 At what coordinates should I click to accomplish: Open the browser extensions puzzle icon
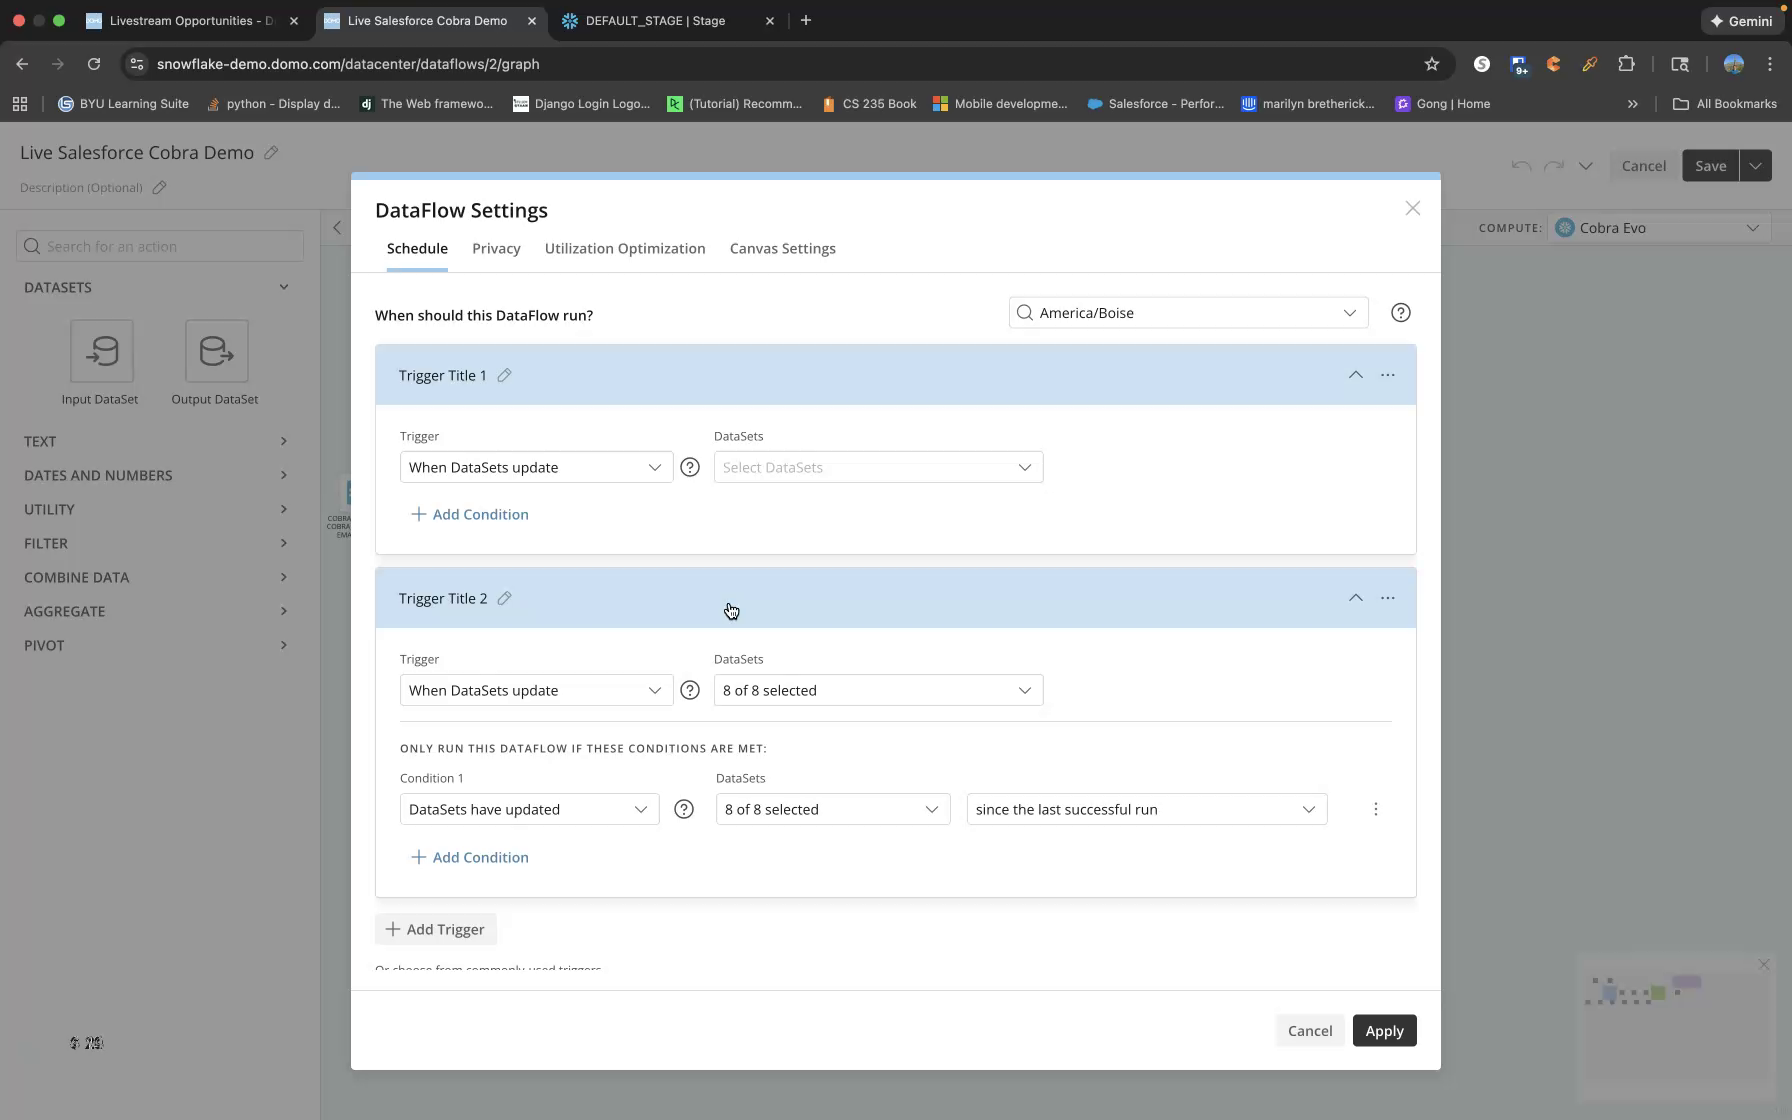click(x=1627, y=63)
